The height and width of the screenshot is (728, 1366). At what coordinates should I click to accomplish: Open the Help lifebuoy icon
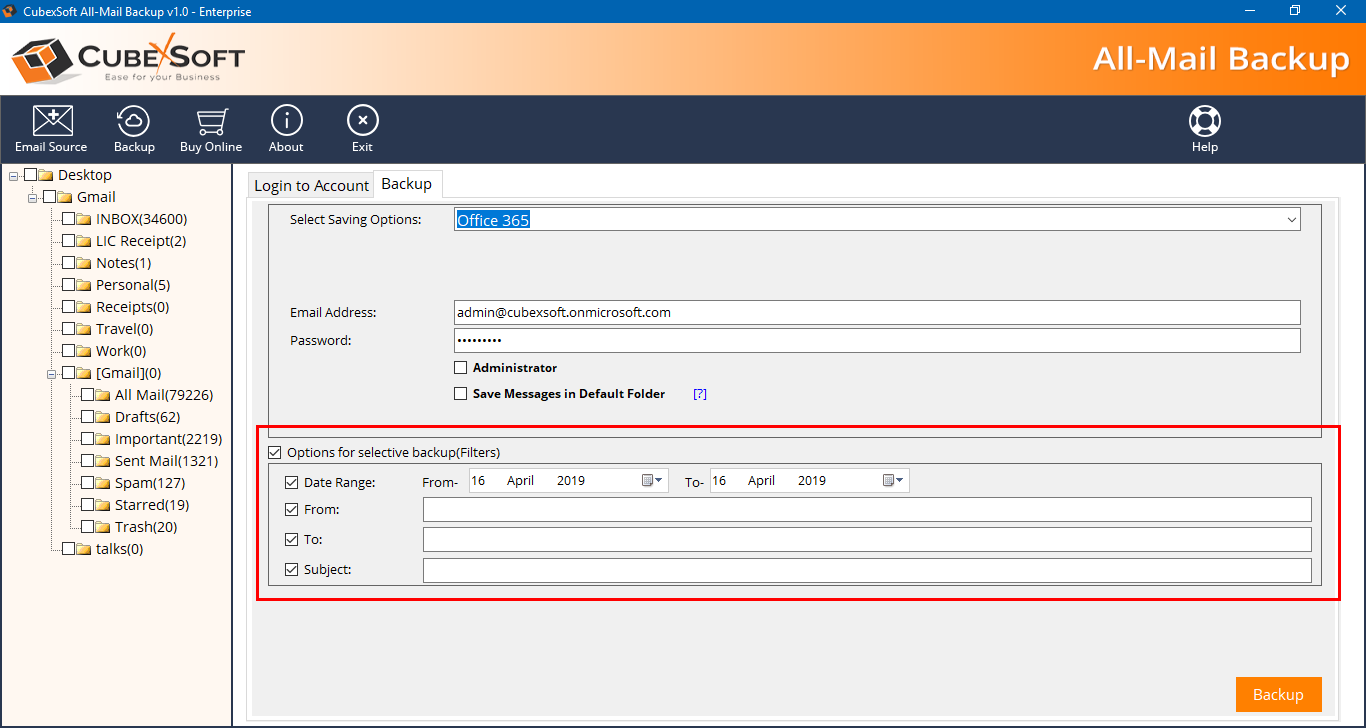1204,129
